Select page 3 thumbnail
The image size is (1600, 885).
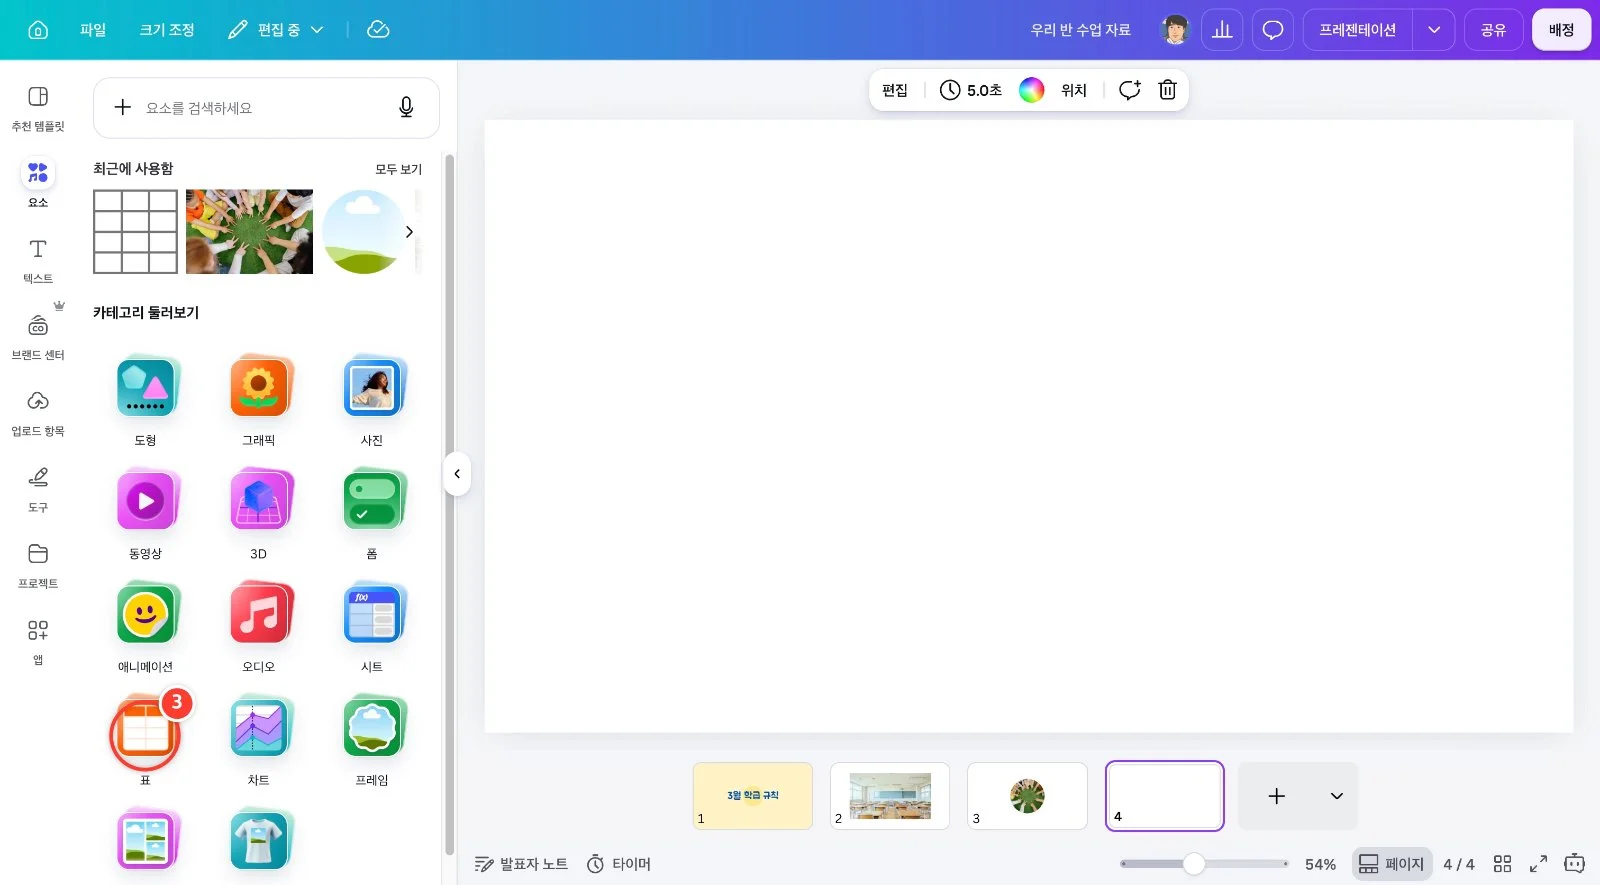(1027, 796)
